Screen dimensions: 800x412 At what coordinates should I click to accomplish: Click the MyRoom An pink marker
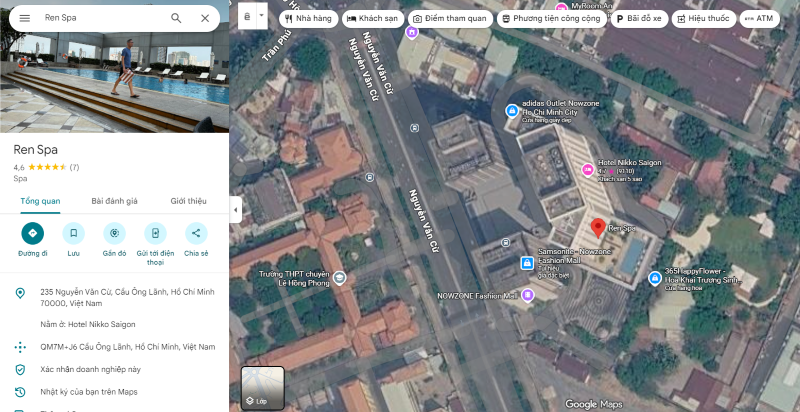[562, 8]
